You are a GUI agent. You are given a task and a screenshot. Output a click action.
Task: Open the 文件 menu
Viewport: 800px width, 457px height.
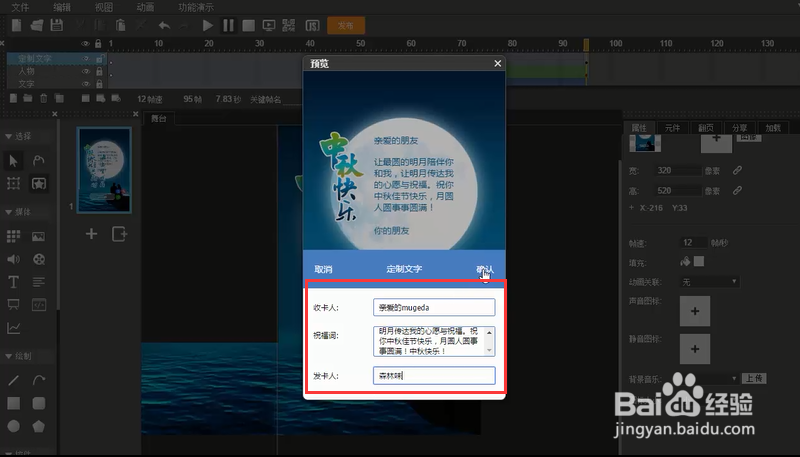[20, 7]
